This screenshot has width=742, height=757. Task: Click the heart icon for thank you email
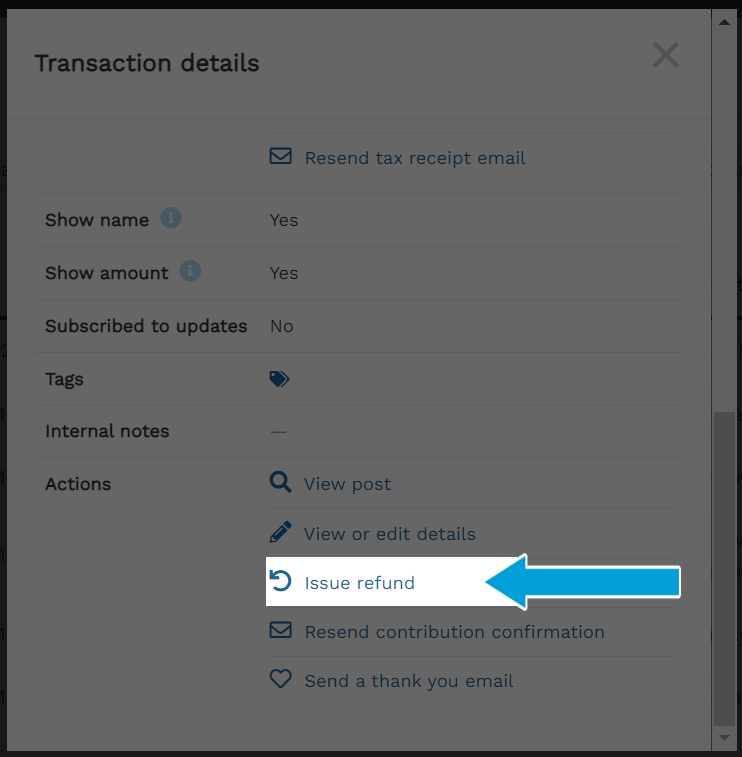pyautogui.click(x=280, y=679)
